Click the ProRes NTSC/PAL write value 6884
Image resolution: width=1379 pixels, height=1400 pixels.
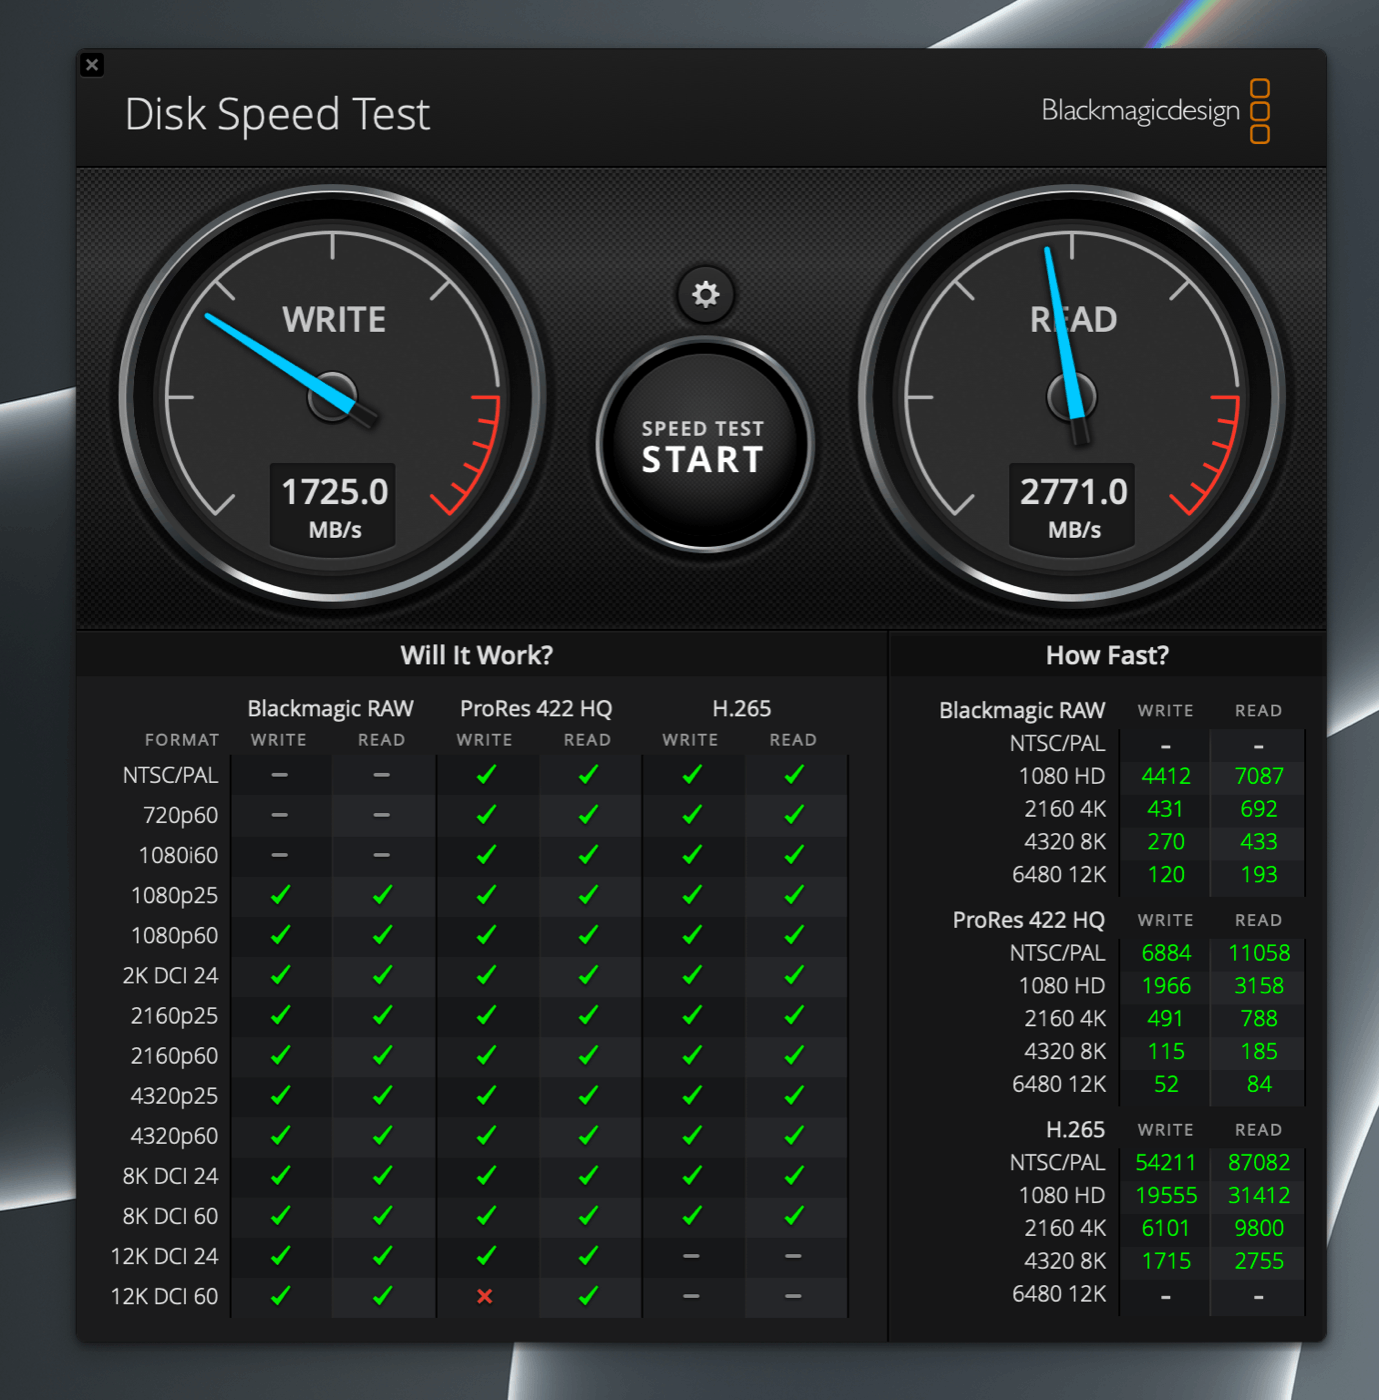point(1166,953)
